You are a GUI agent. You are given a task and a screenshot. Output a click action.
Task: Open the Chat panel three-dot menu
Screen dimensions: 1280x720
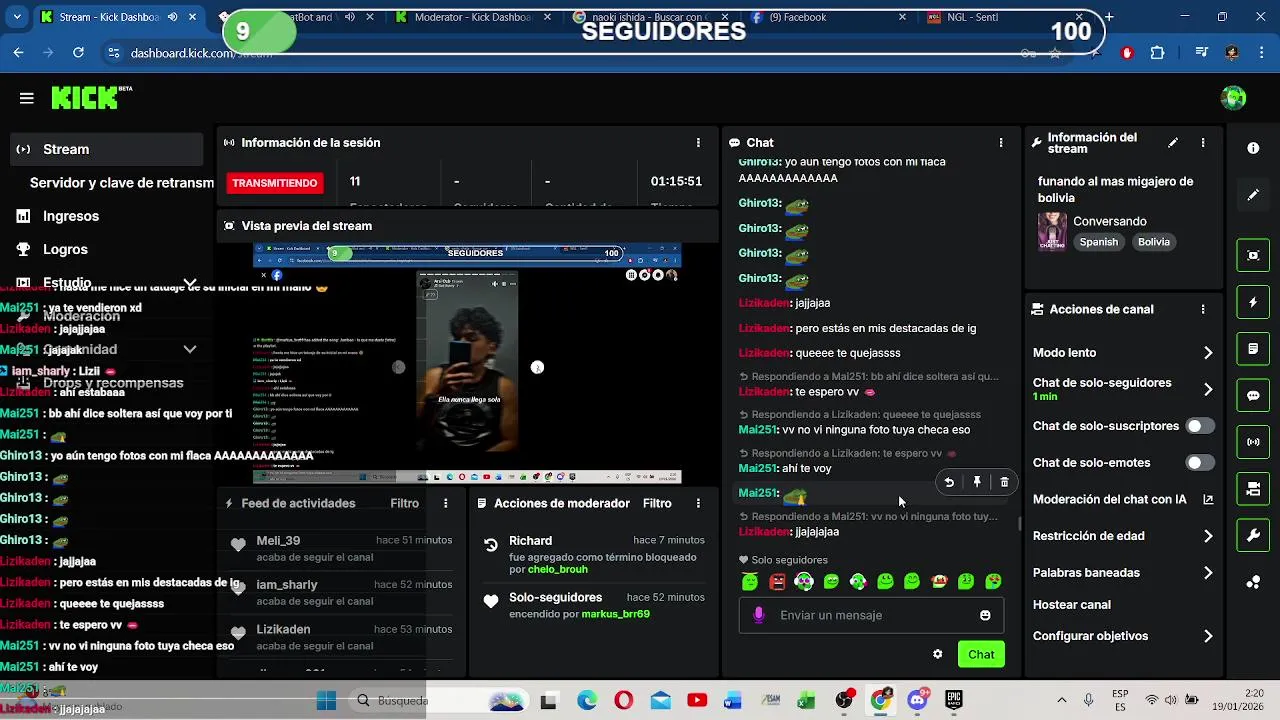[1001, 143]
